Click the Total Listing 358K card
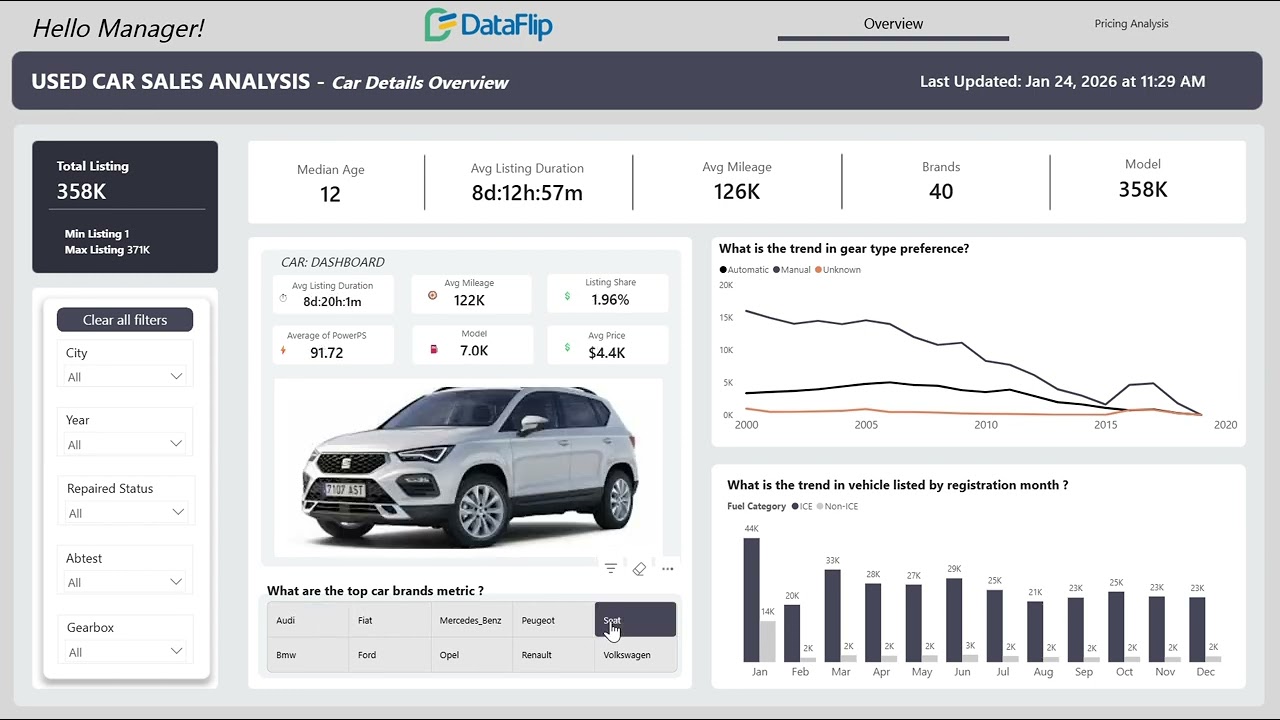 125,207
